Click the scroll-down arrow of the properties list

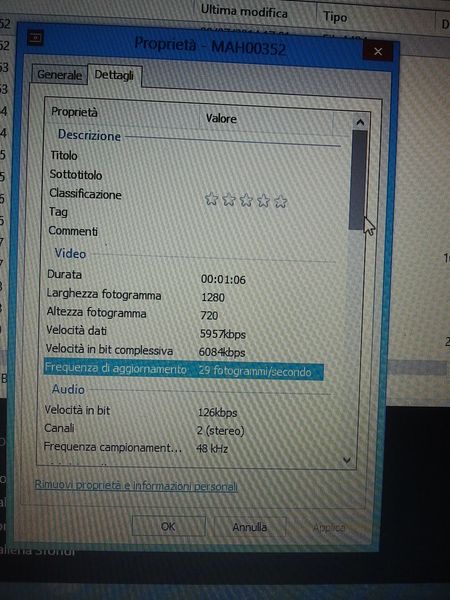[347, 460]
